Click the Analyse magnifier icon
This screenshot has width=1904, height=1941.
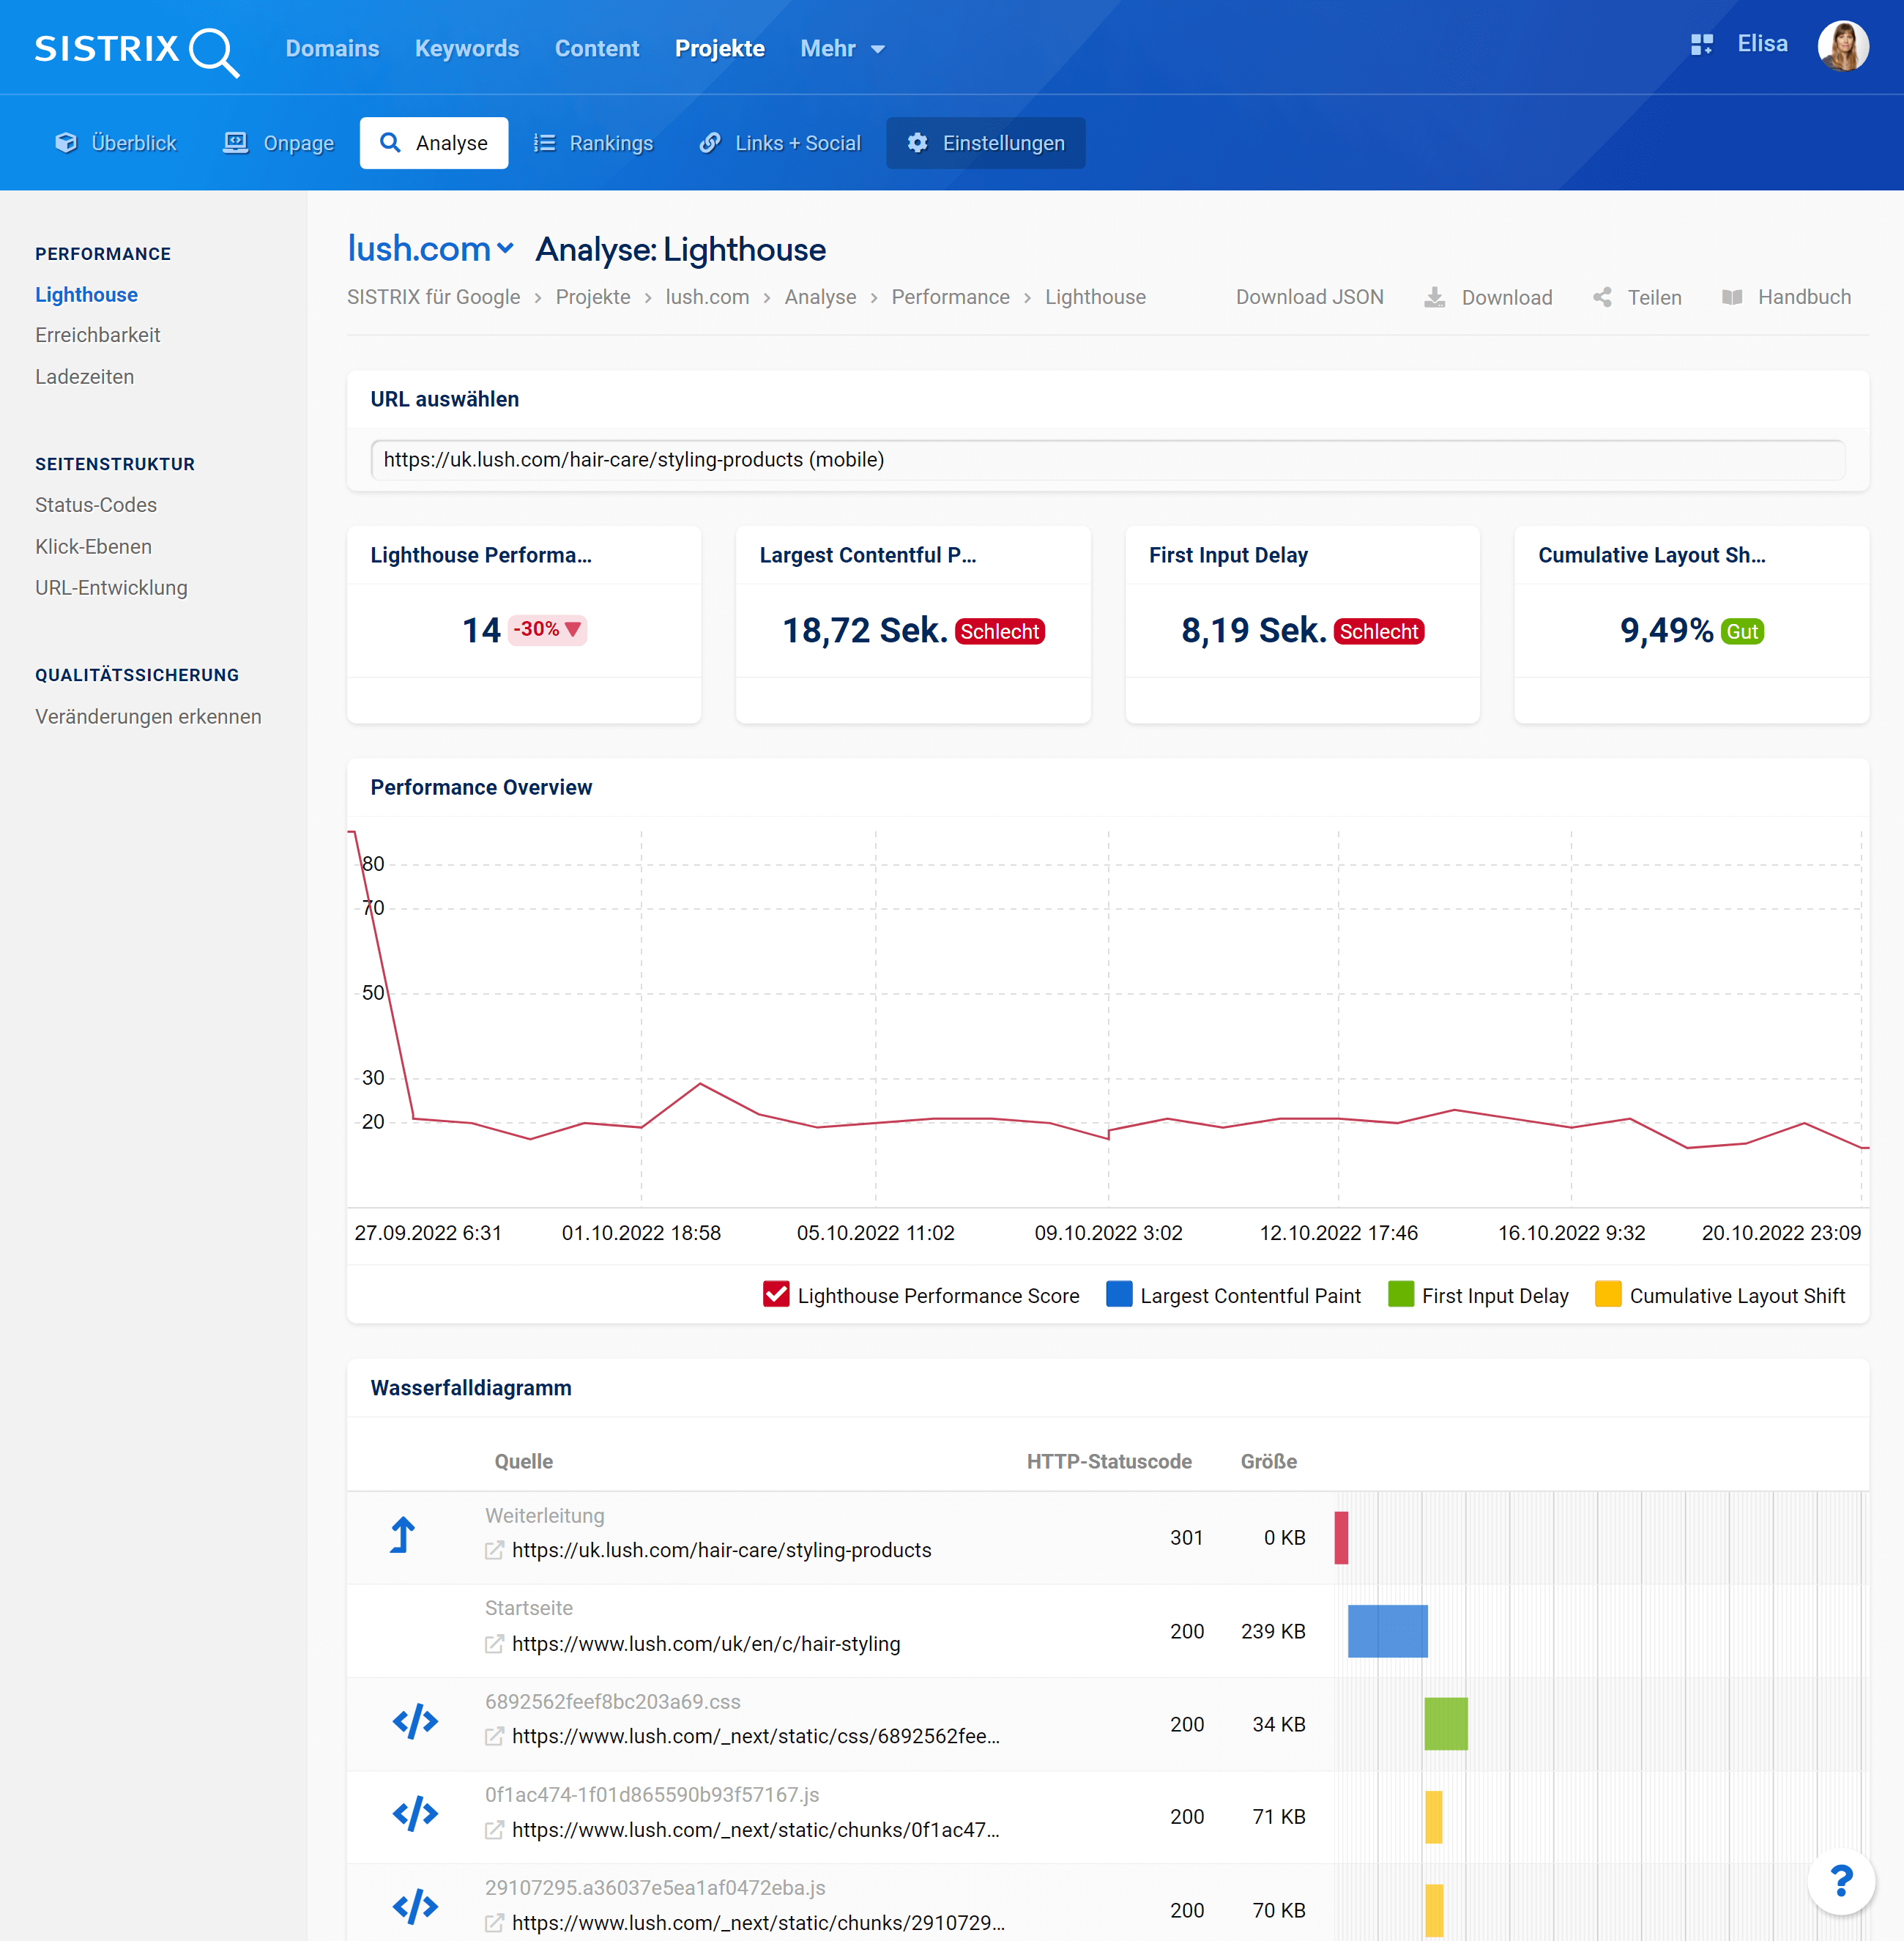click(390, 143)
